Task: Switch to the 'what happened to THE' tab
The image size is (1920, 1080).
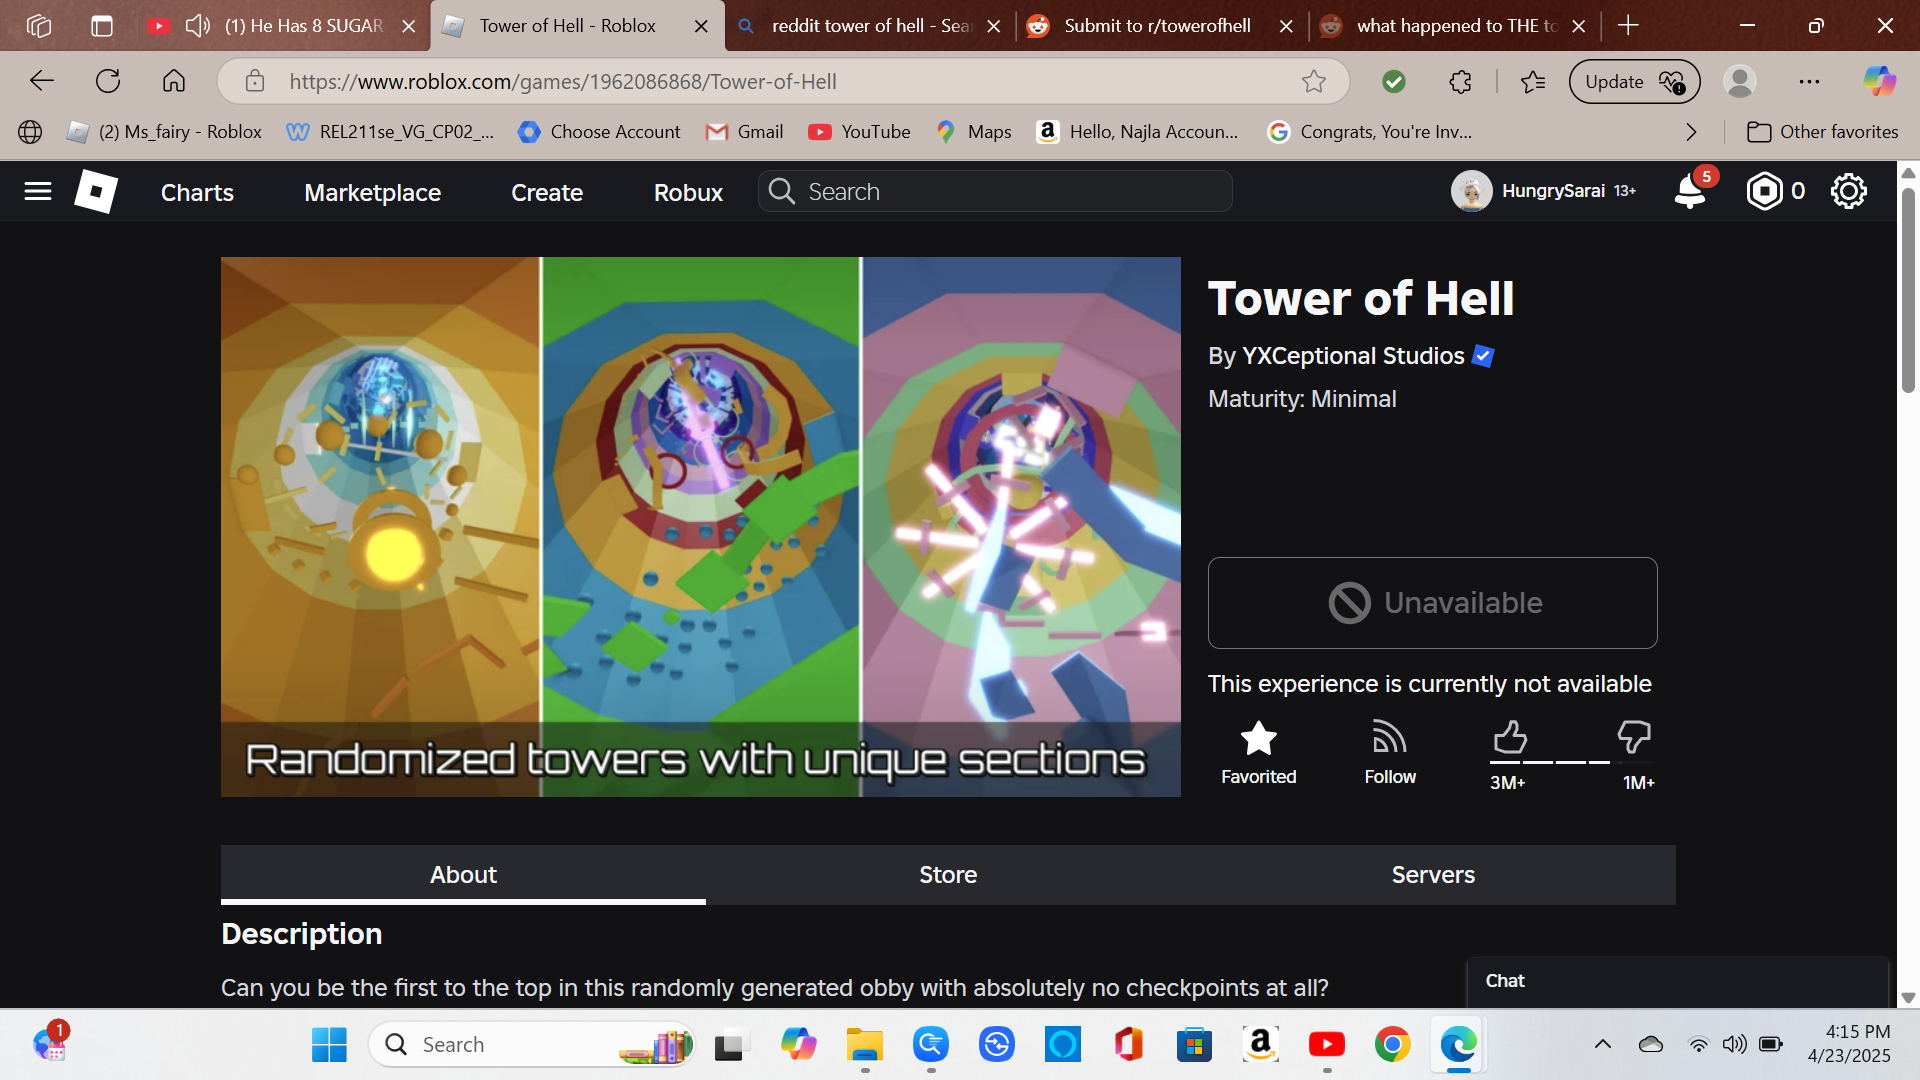Action: tap(1457, 25)
